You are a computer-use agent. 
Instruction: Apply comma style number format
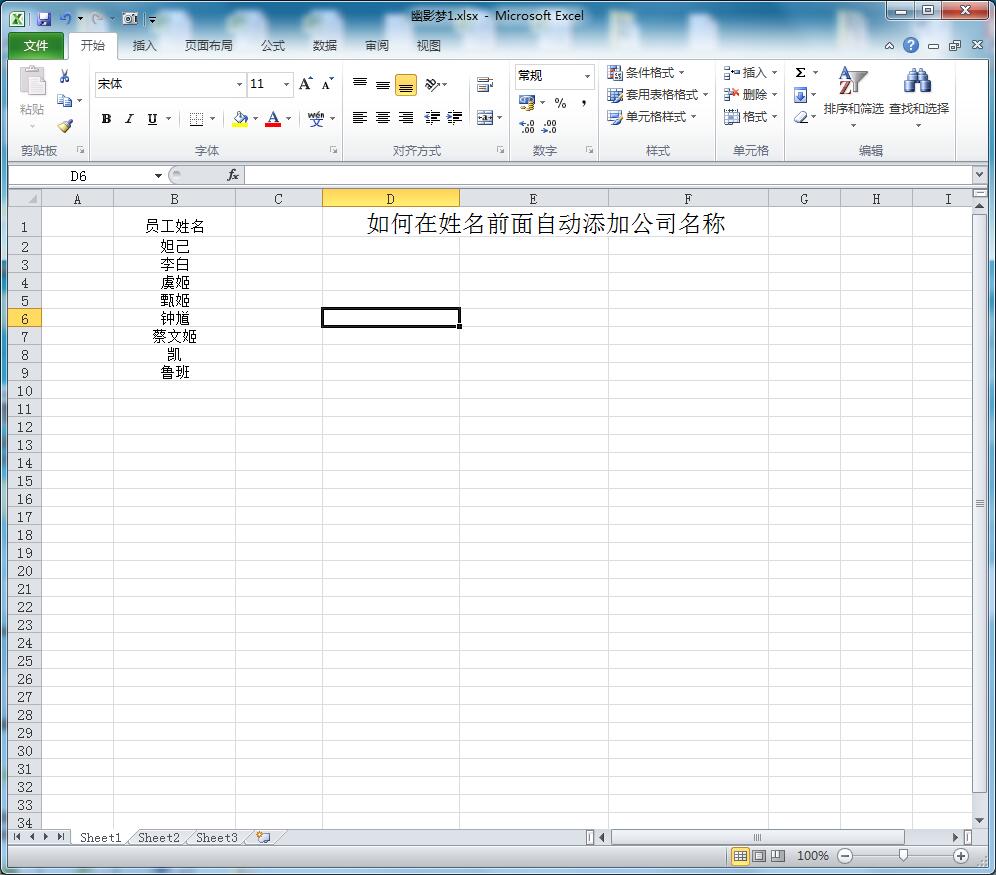pyautogui.click(x=583, y=103)
